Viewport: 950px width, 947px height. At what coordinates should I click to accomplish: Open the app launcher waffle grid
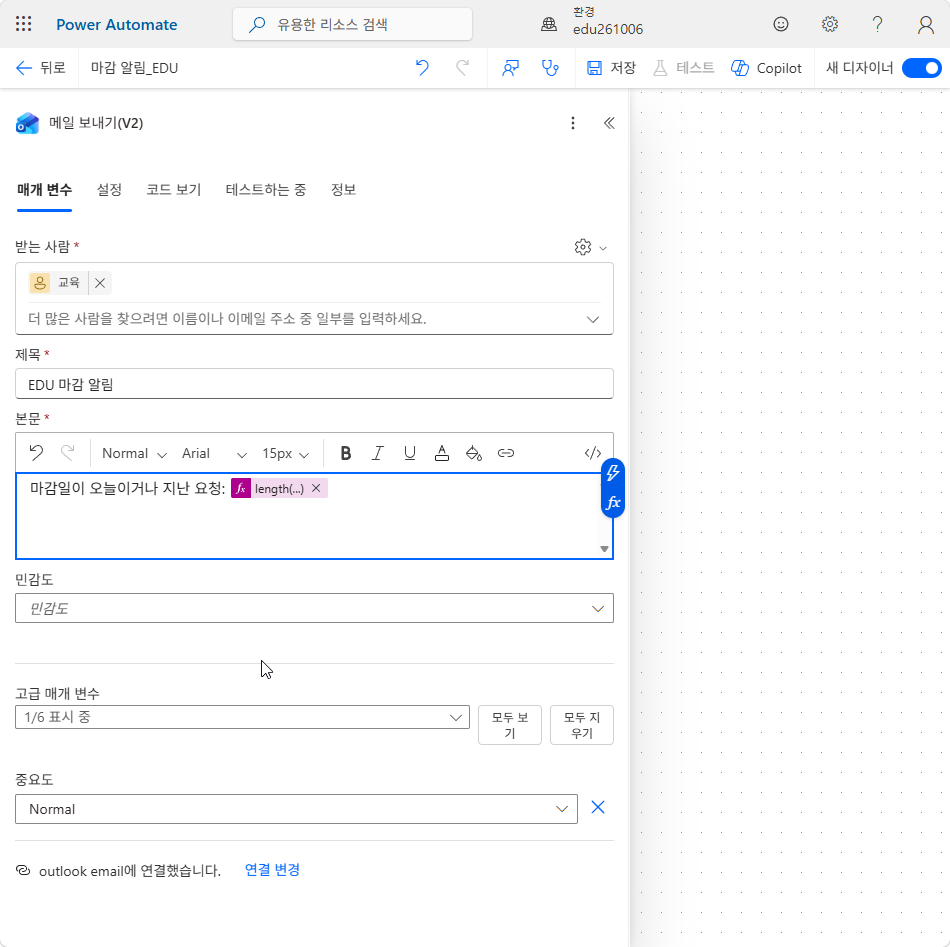tap(23, 24)
